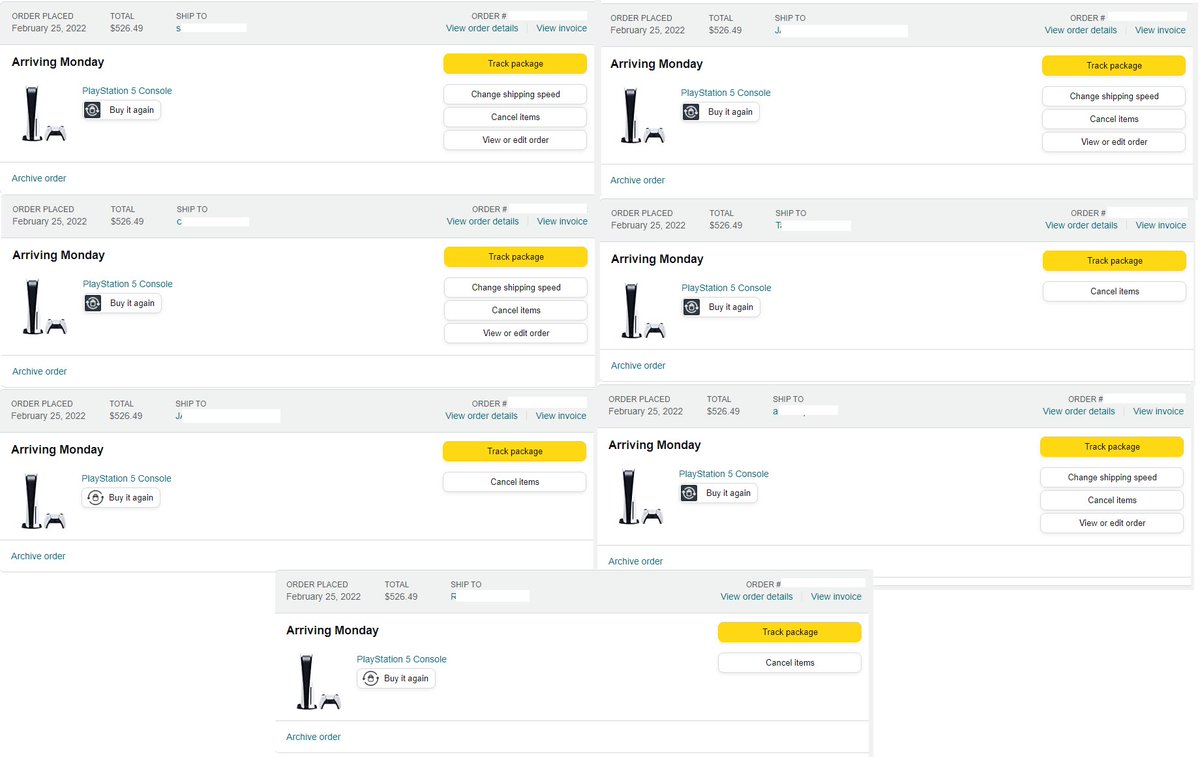The width and height of the screenshot is (1200, 757).
Task: View invoice for order shipped to 'a'
Action: [1158, 411]
